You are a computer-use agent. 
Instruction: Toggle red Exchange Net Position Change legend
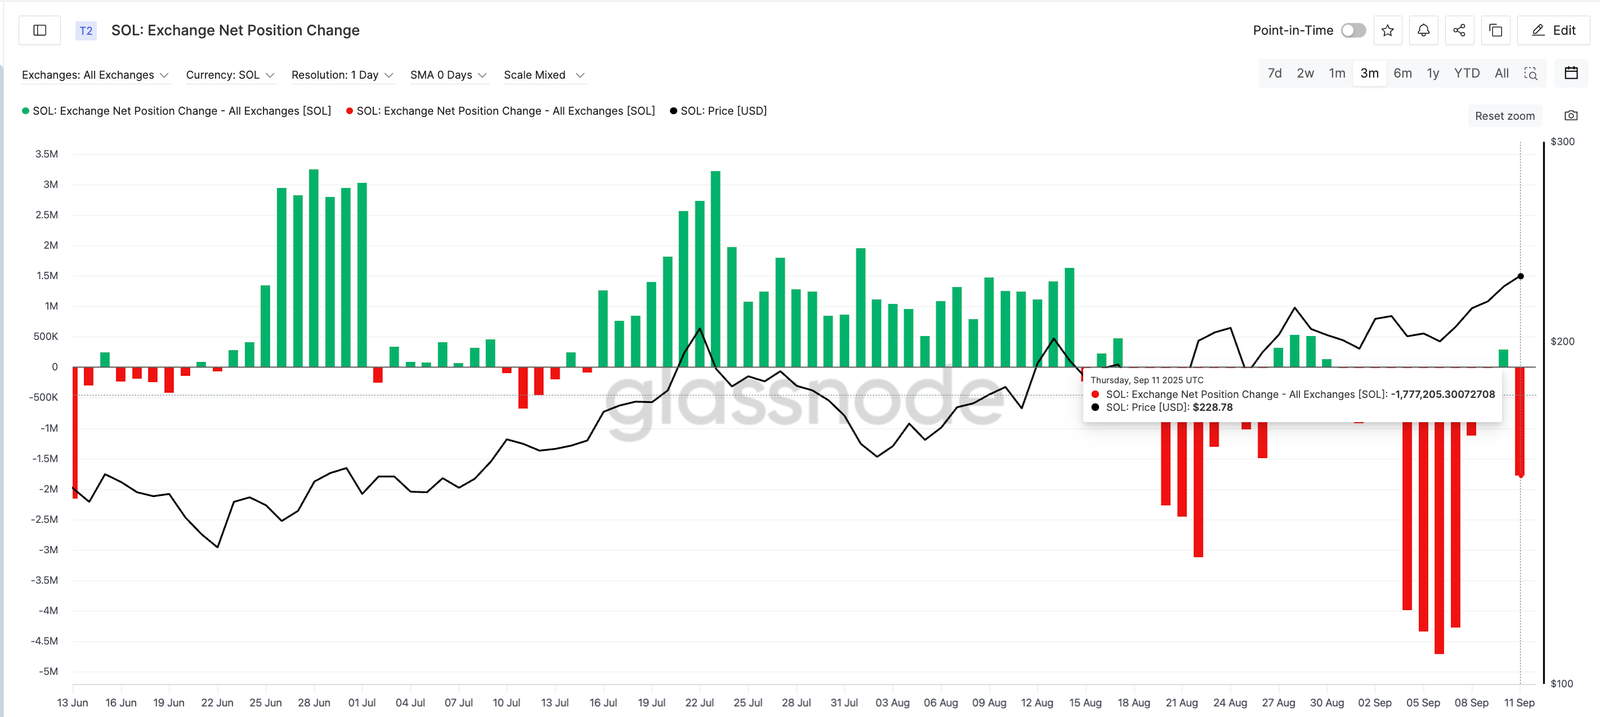pyautogui.click(x=500, y=111)
